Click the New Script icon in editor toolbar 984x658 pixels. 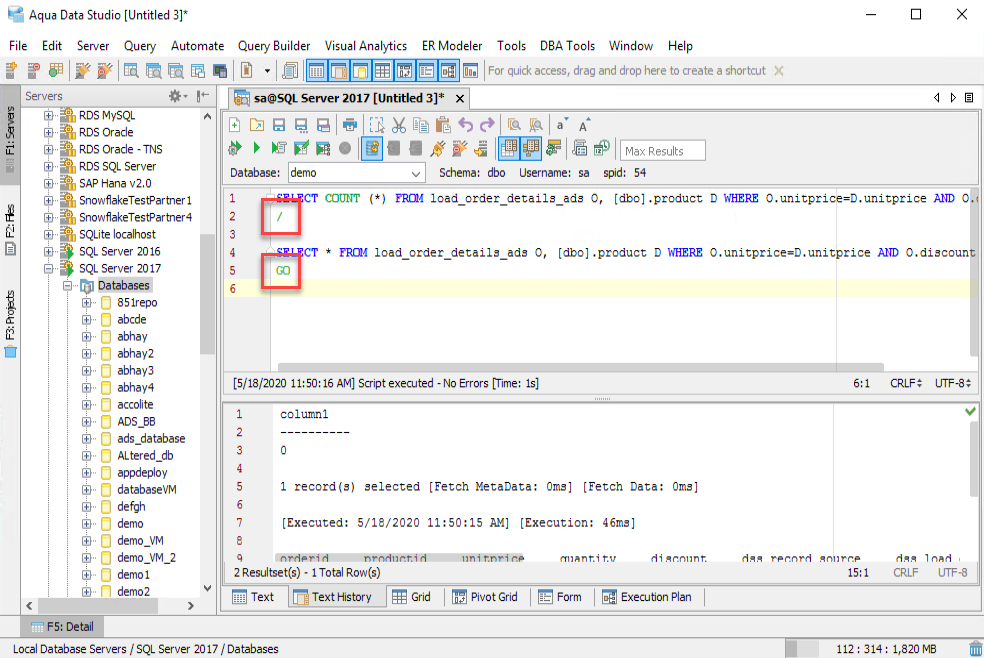pos(234,125)
